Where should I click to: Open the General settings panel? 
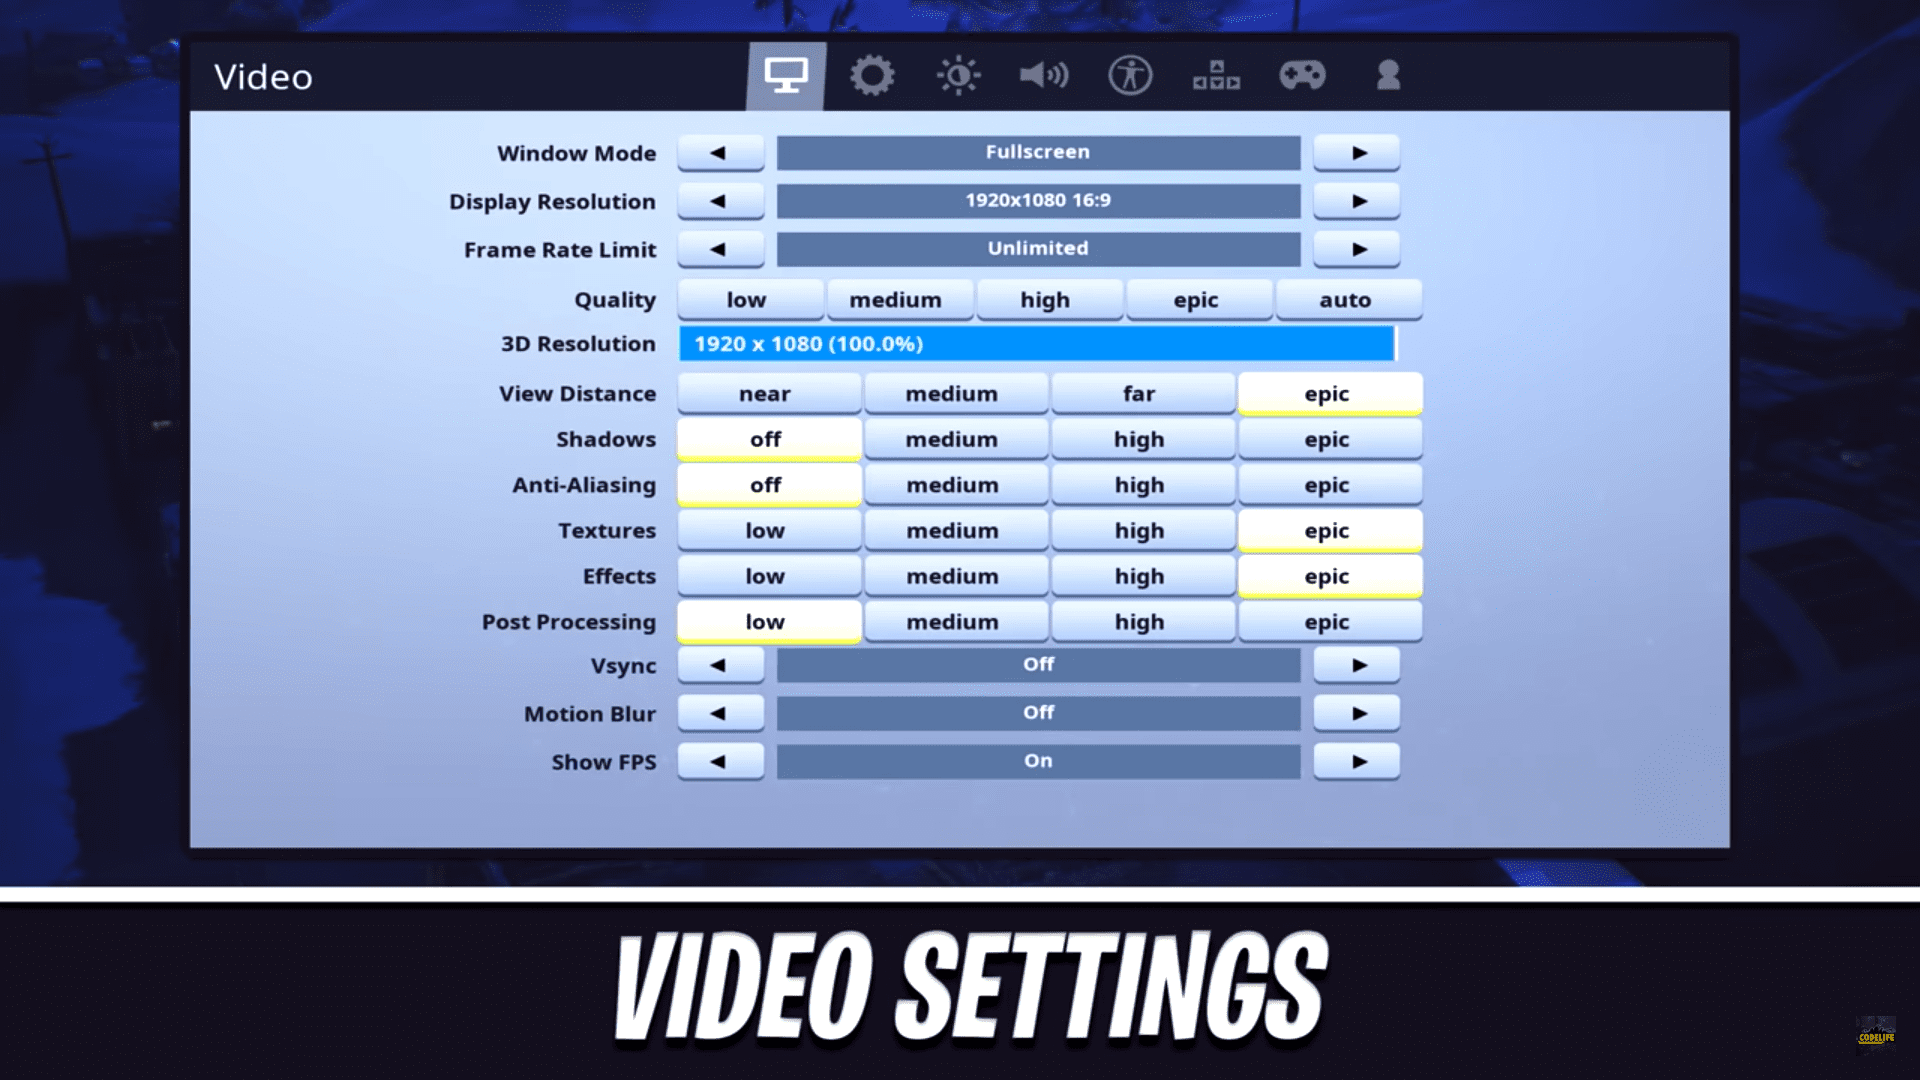(x=872, y=75)
